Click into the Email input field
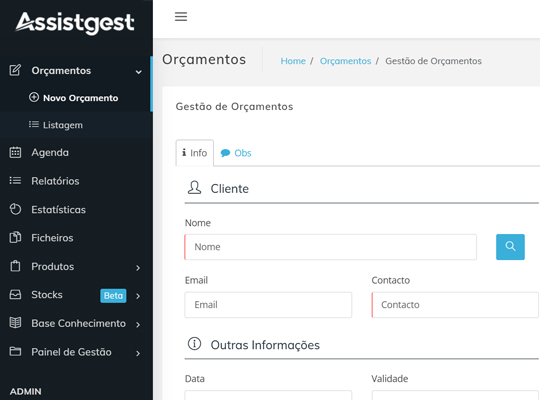 click(x=268, y=305)
